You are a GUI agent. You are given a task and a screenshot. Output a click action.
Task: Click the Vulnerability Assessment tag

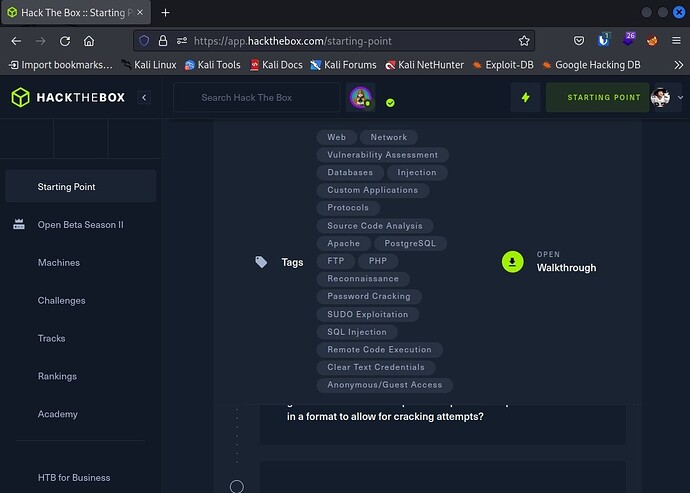coord(382,155)
